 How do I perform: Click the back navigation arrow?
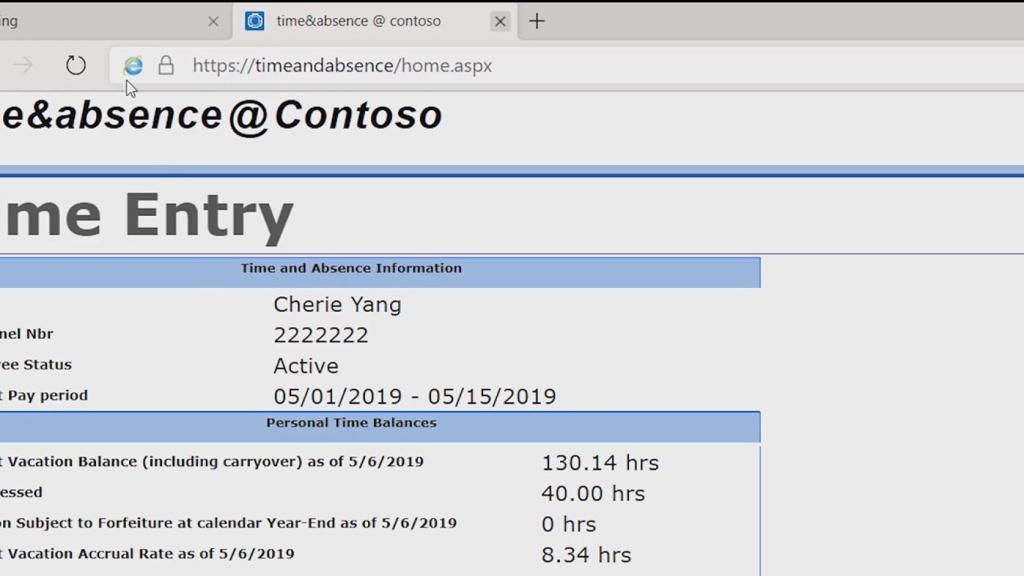coord(22,65)
